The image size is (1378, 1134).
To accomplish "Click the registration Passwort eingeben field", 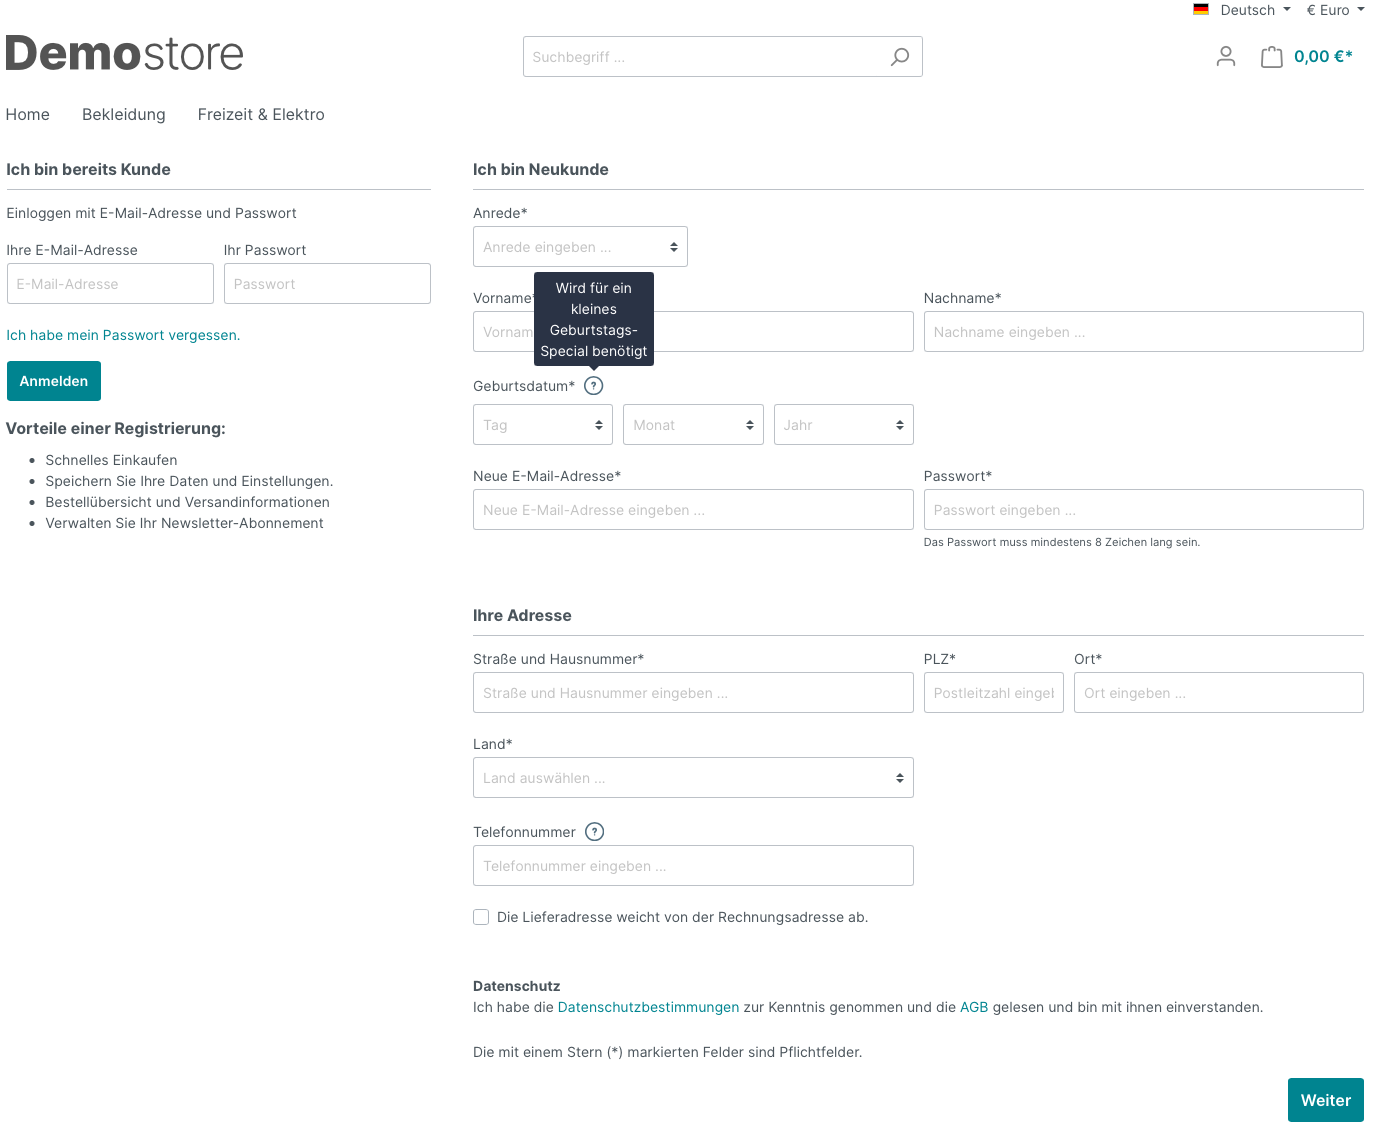I will [x=1144, y=510].
